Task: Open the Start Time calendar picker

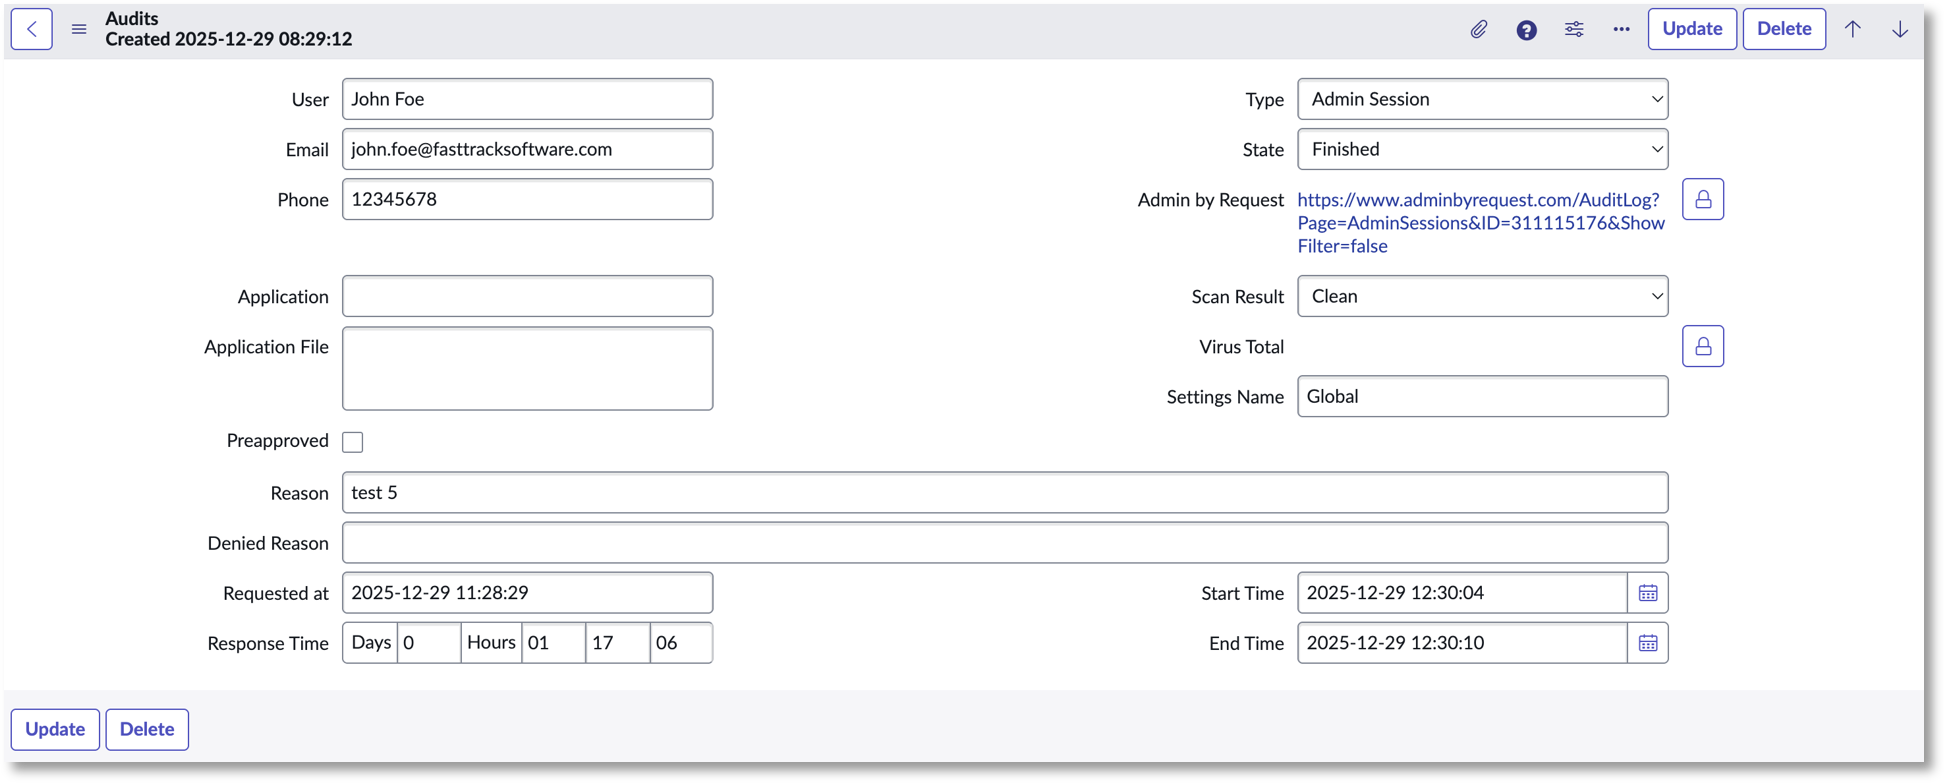Action: [x=1648, y=593]
